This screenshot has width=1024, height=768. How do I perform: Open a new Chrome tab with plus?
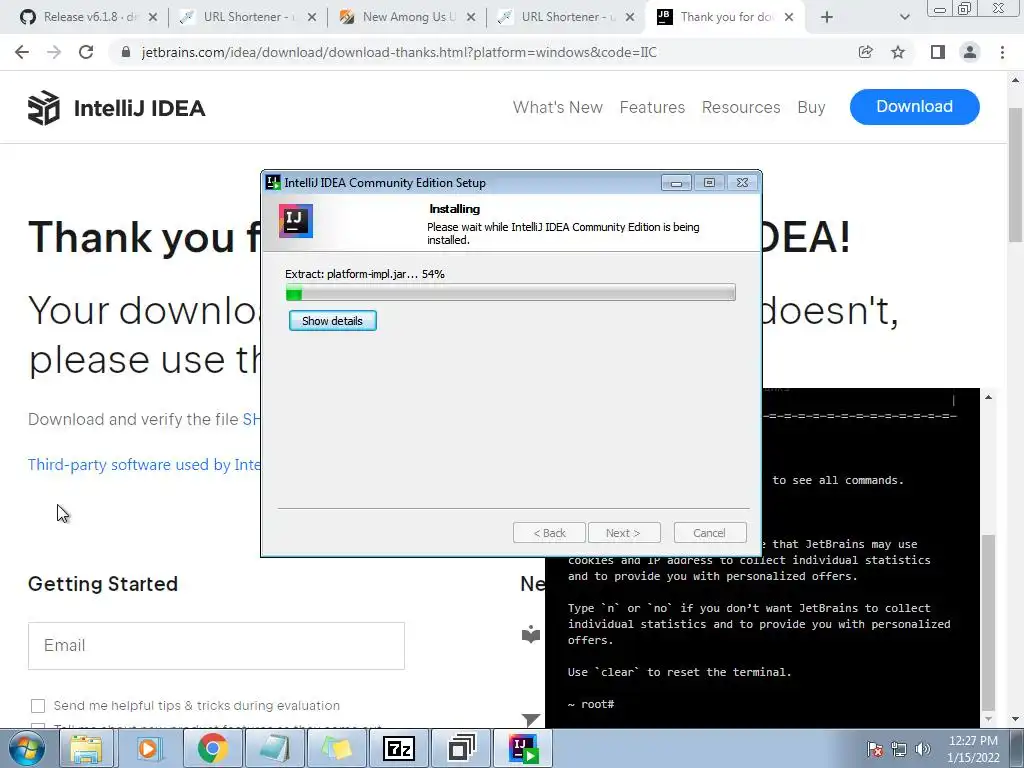pyautogui.click(x=827, y=18)
